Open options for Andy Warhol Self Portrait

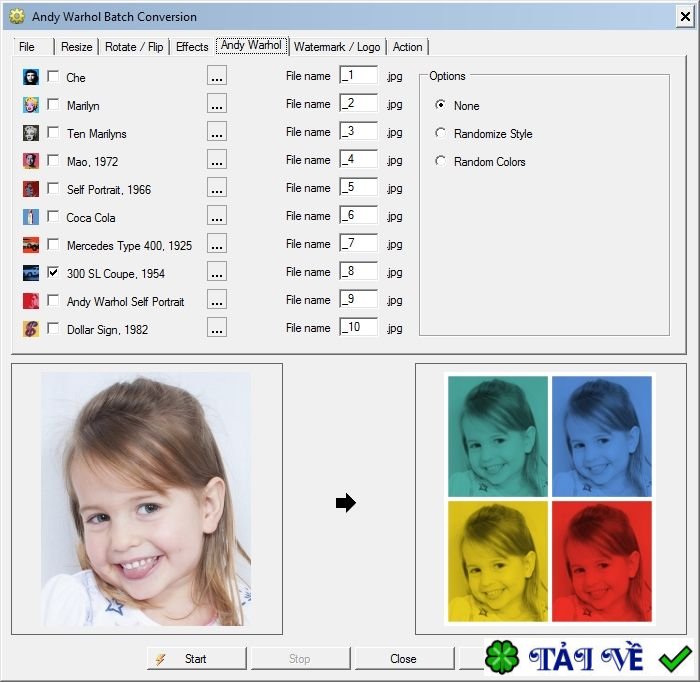(217, 299)
